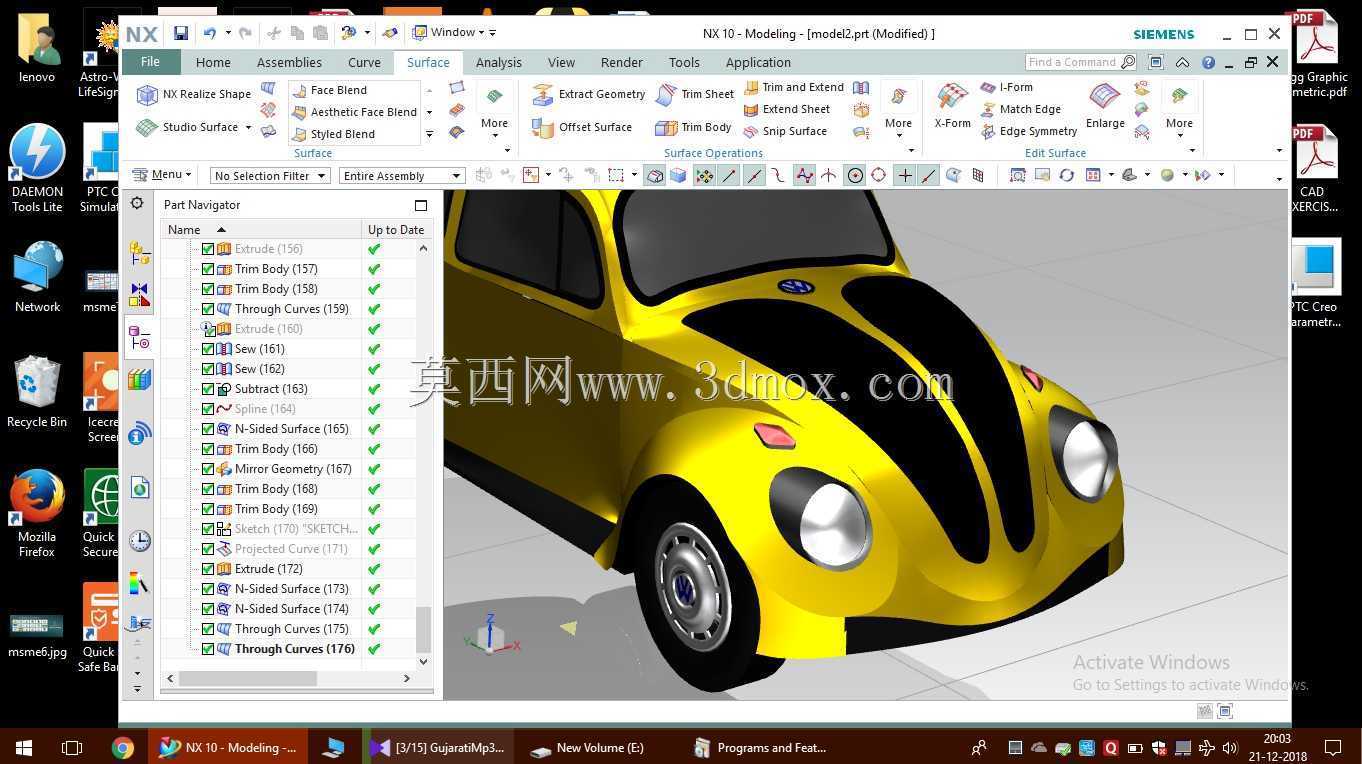Undo the last action
This screenshot has height=764, width=1362.
[x=209, y=33]
